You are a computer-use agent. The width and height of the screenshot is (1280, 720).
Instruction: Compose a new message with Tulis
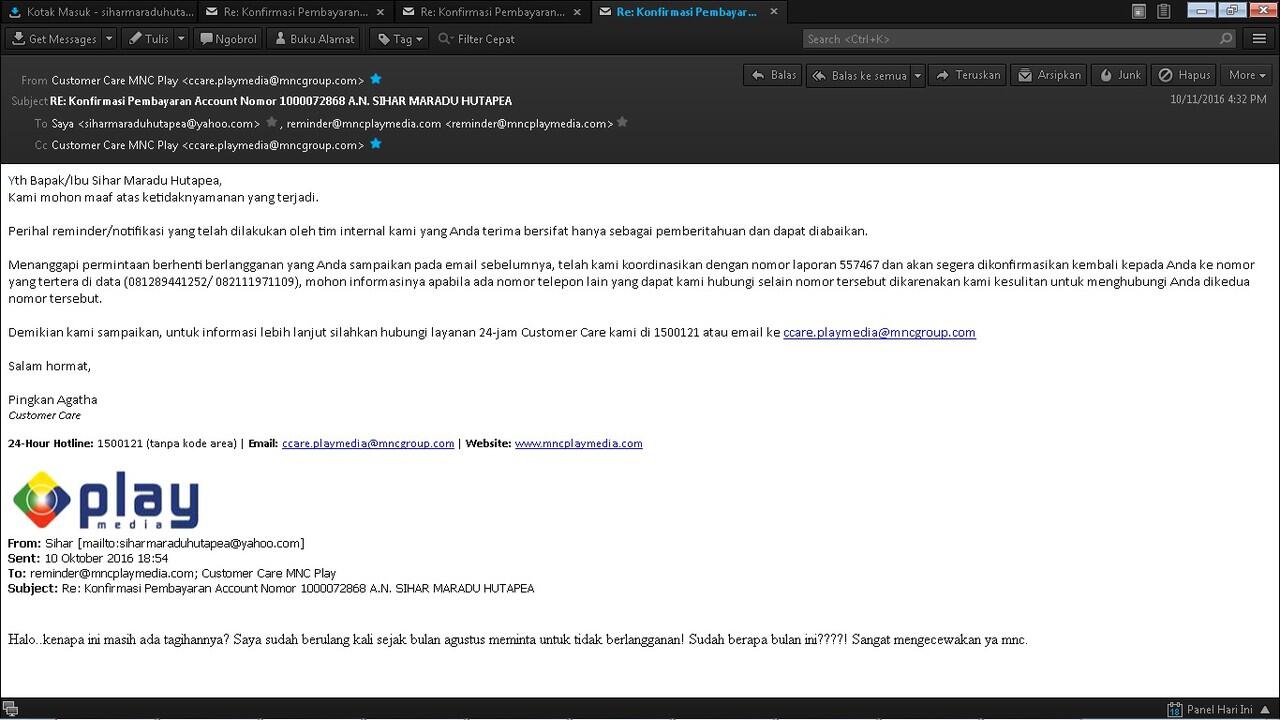coord(149,39)
